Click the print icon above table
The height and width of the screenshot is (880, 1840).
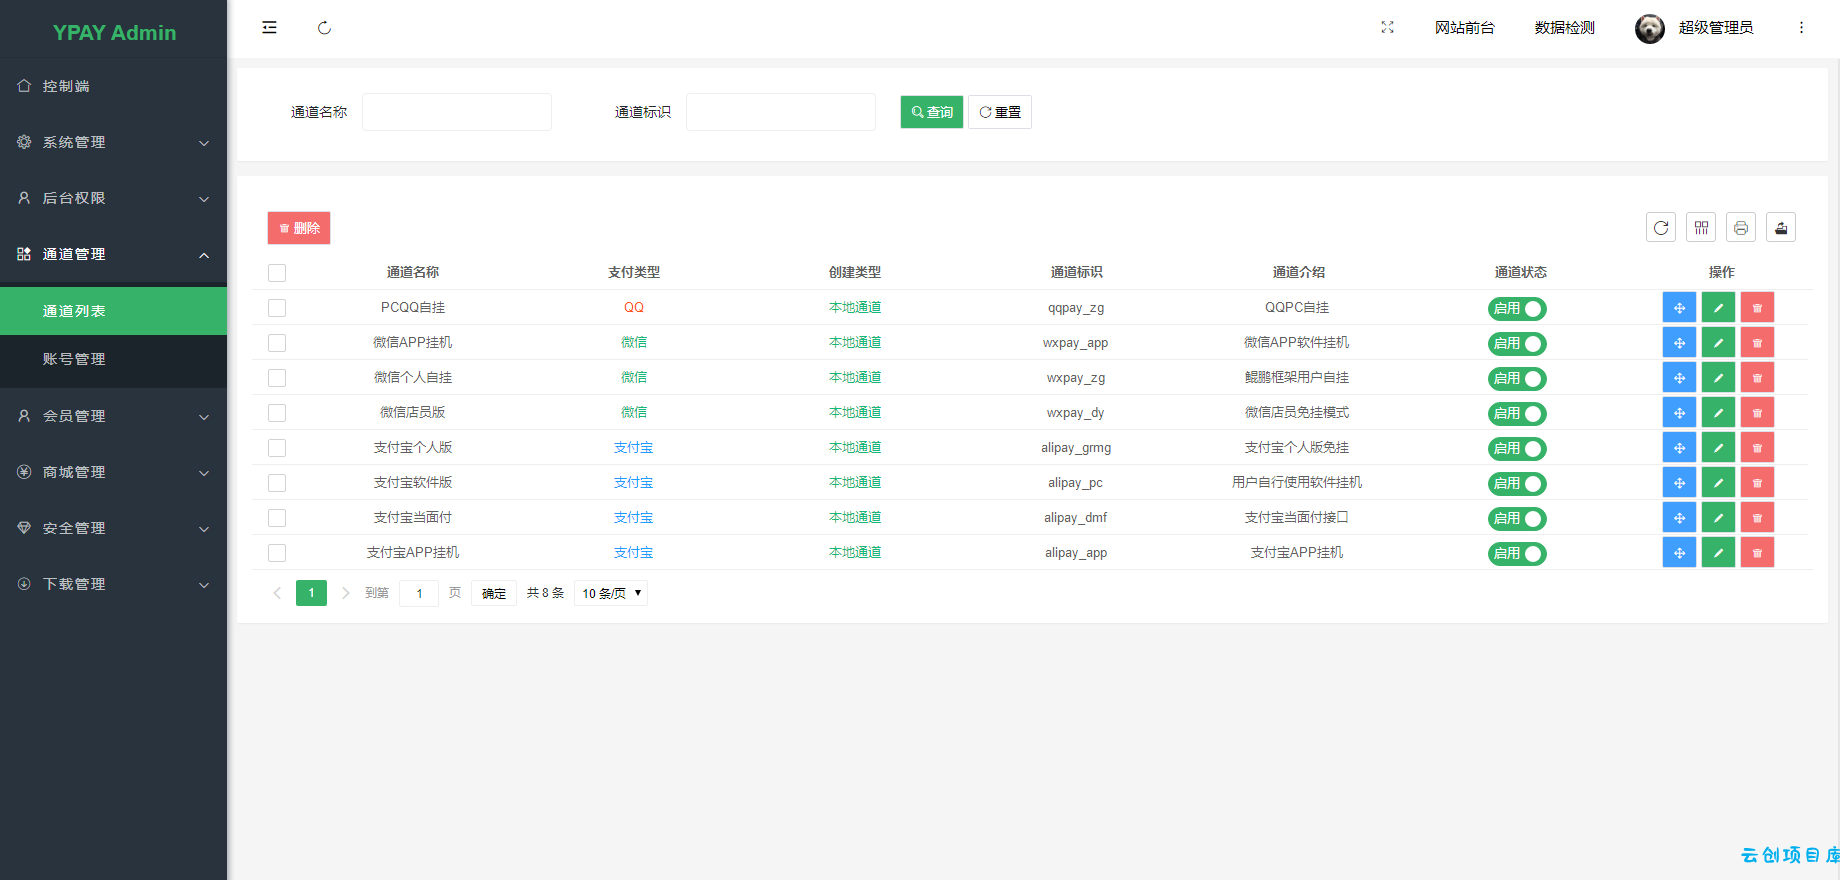coord(1741,228)
